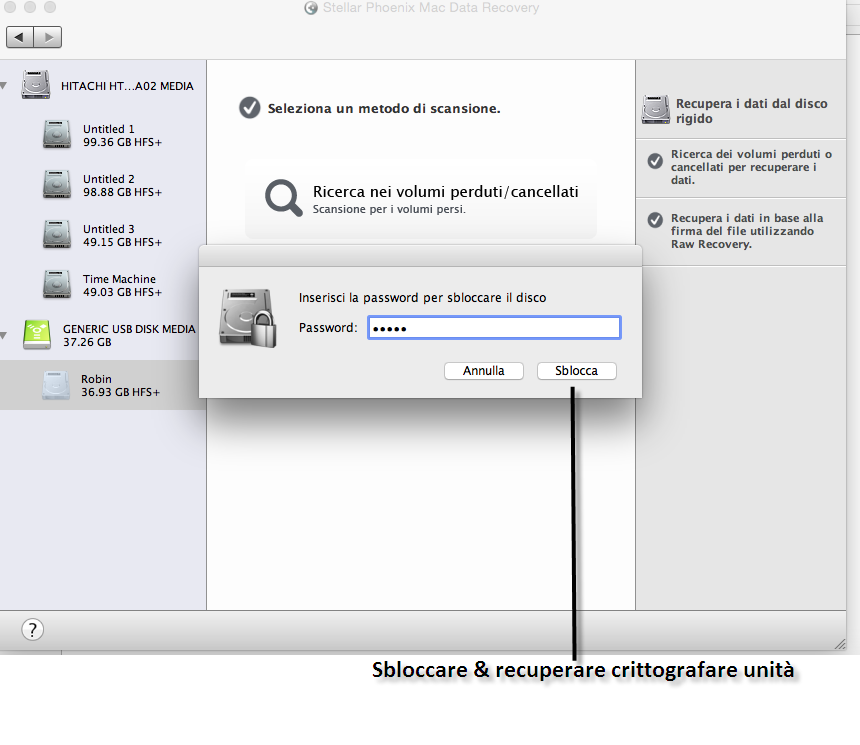Click the magnifying glass search icon
The height and width of the screenshot is (745, 860).
pos(284,197)
